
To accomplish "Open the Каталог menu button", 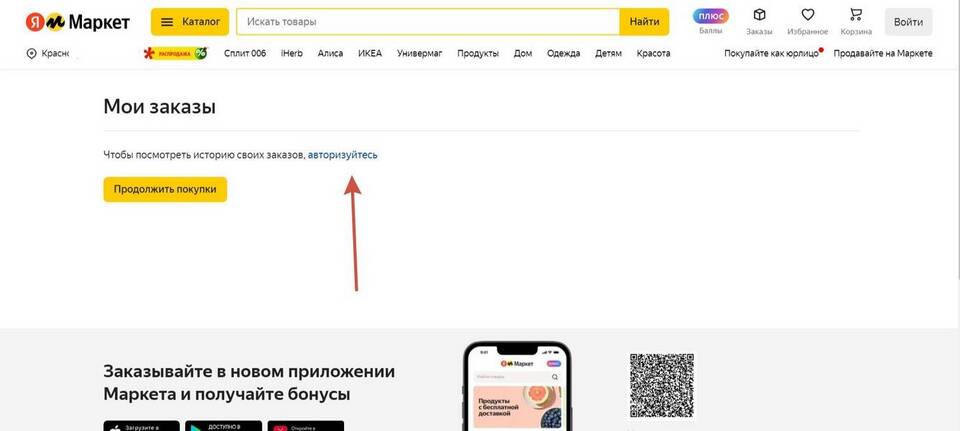I will tap(190, 22).
